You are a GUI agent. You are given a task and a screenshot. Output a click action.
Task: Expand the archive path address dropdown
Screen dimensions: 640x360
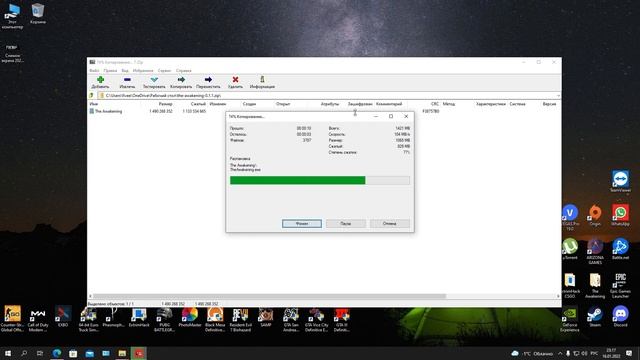click(558, 96)
